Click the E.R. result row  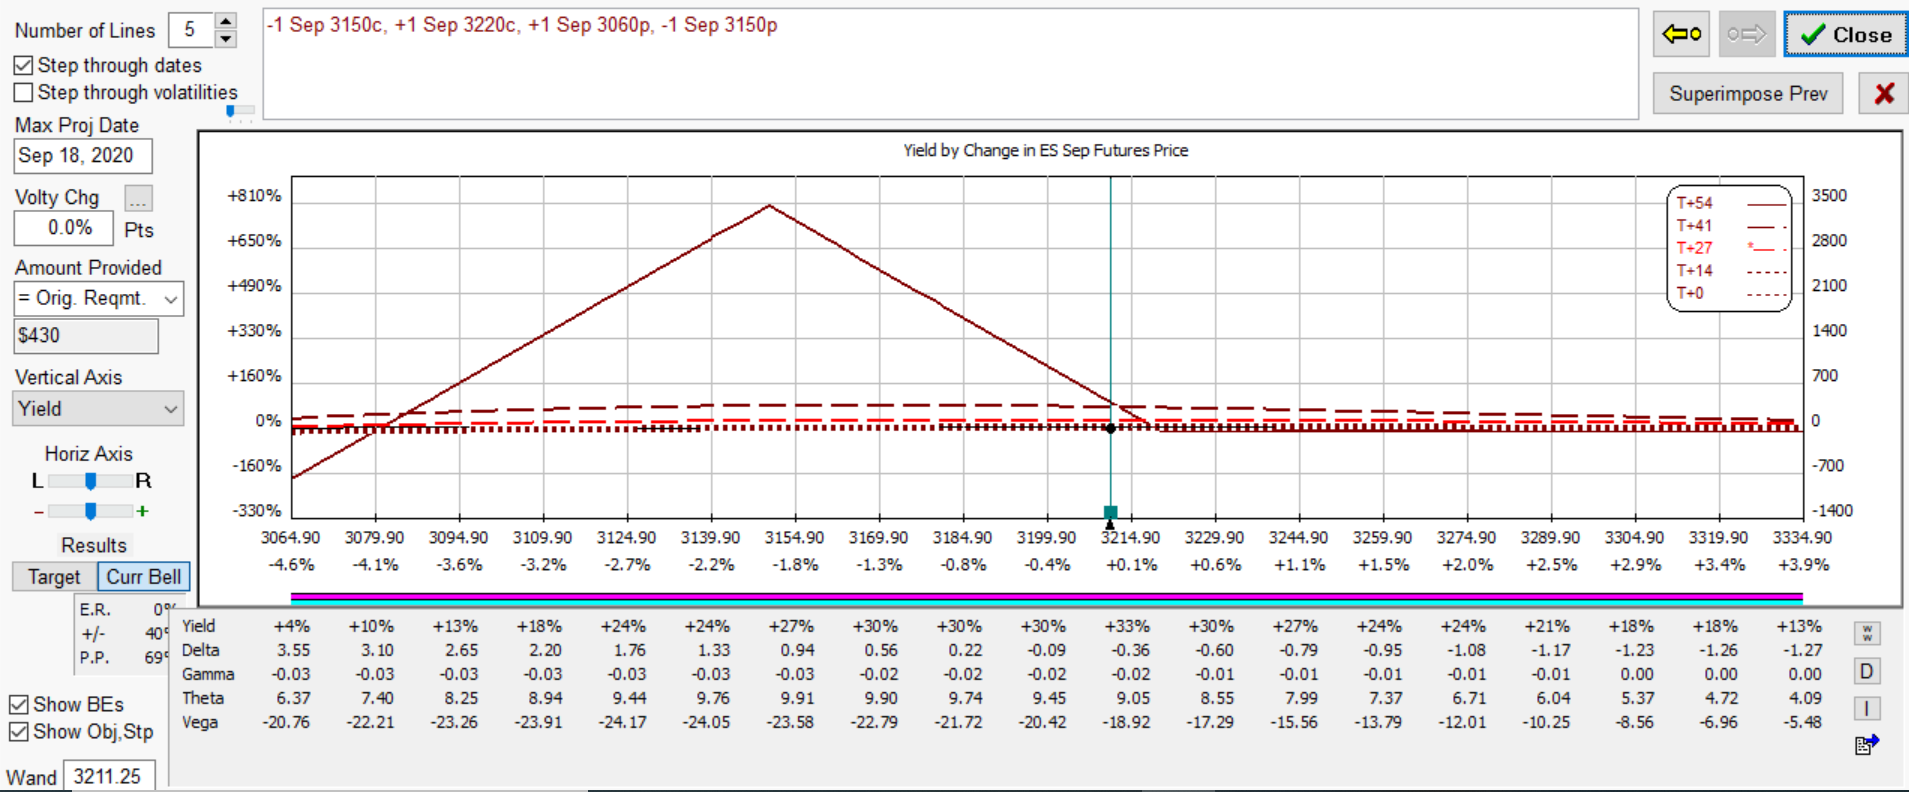126,609
